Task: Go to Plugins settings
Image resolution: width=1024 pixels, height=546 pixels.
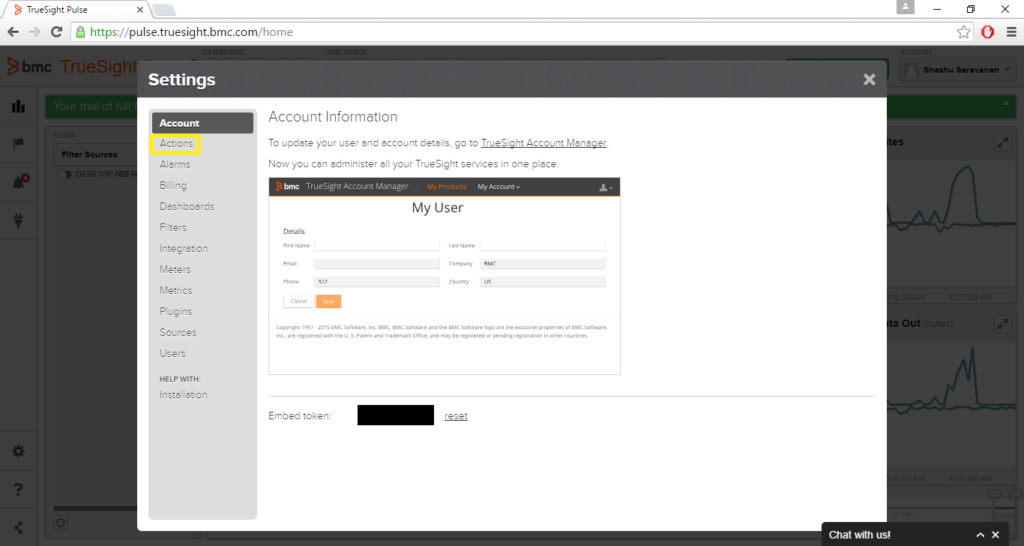Action: click(x=176, y=312)
